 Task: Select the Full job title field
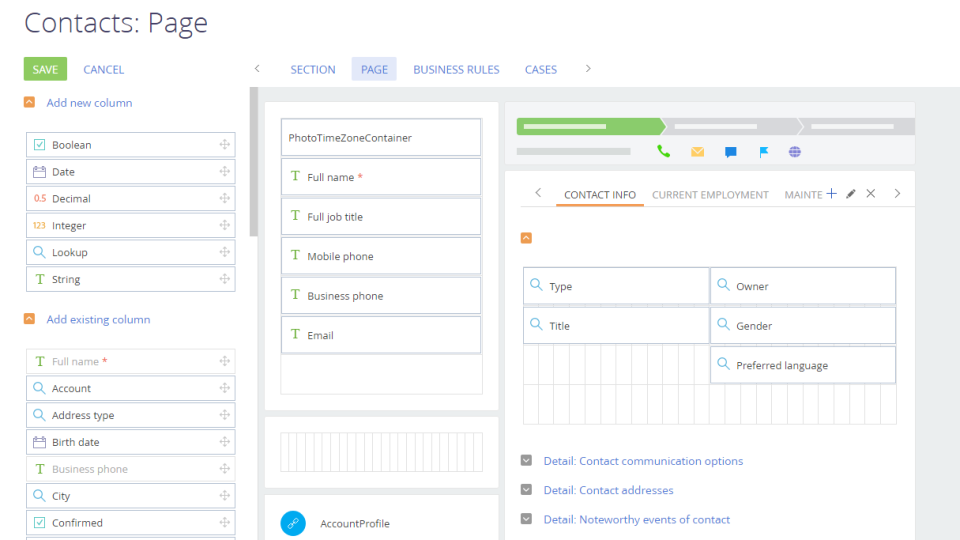click(381, 217)
